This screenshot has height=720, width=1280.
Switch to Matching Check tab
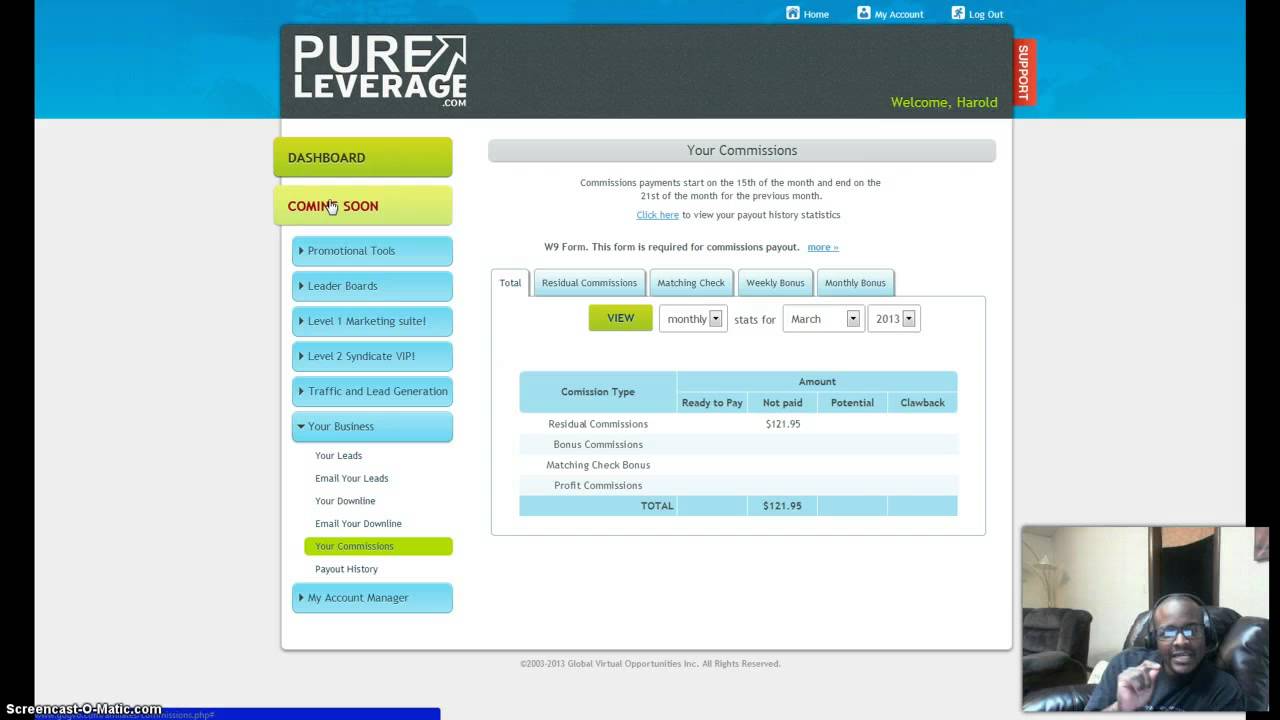point(691,283)
